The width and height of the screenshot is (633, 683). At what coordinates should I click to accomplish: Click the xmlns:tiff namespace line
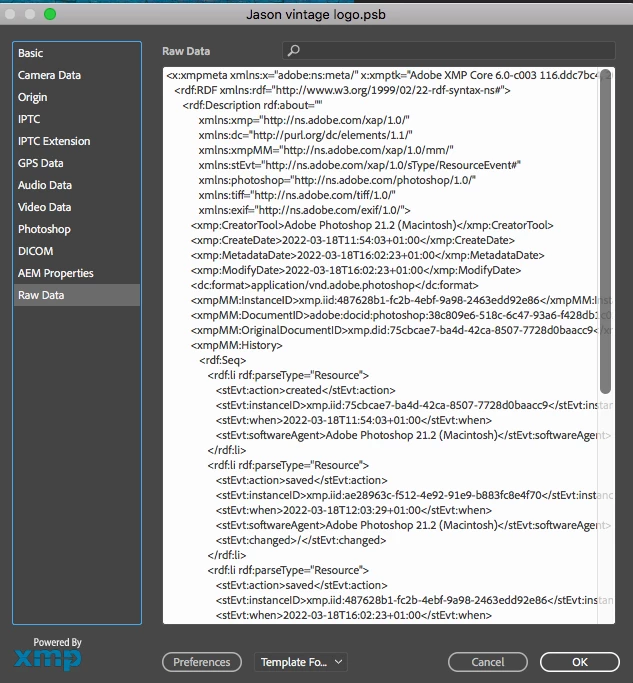(297, 195)
